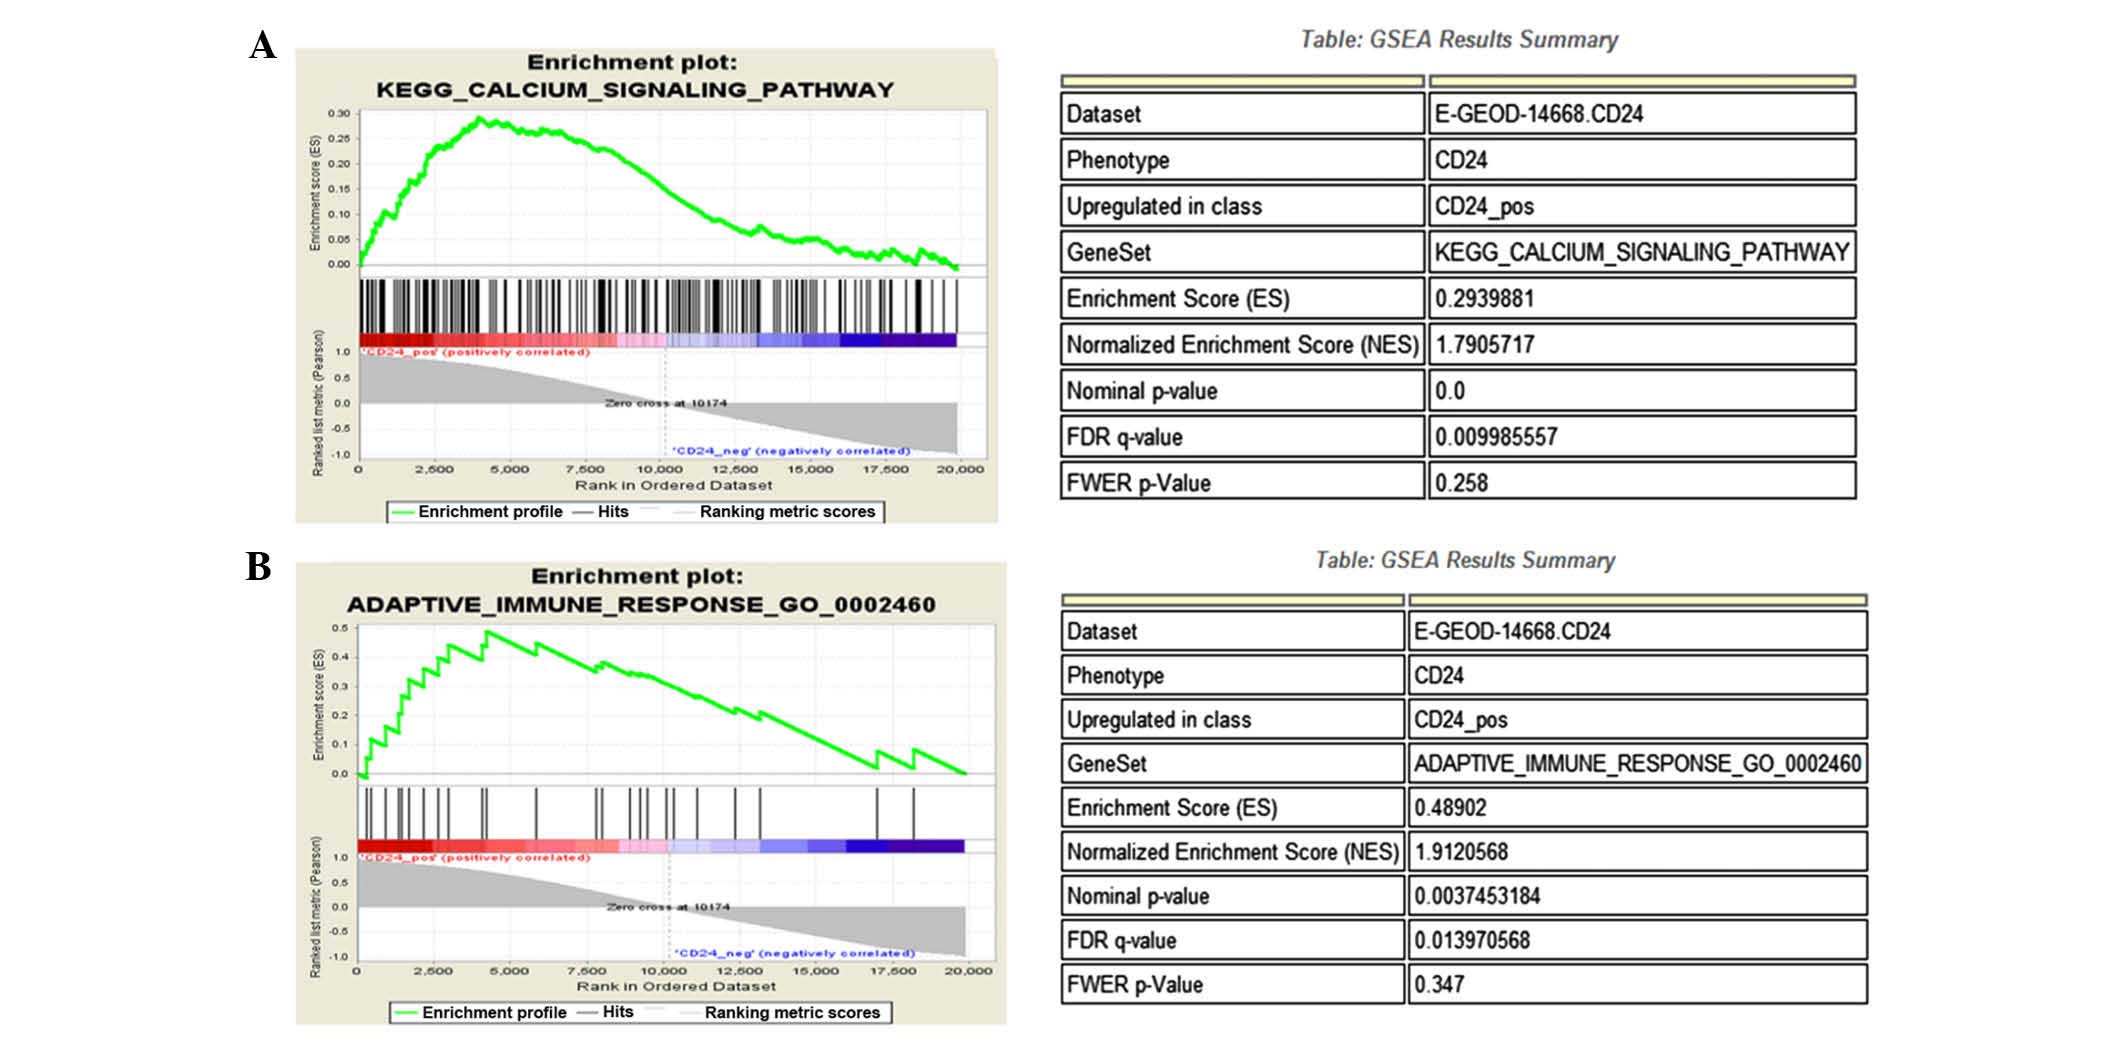
Task: Click the KEGG_CALCIUM_SIGNALING_PATHWAY enrichment plot title
Action: pos(634,90)
